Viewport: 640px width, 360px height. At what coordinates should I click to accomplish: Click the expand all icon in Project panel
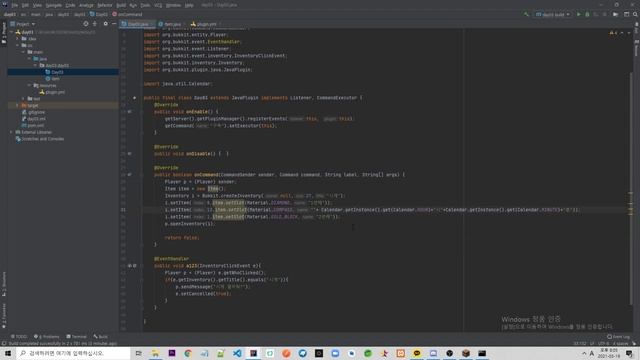[95, 24]
